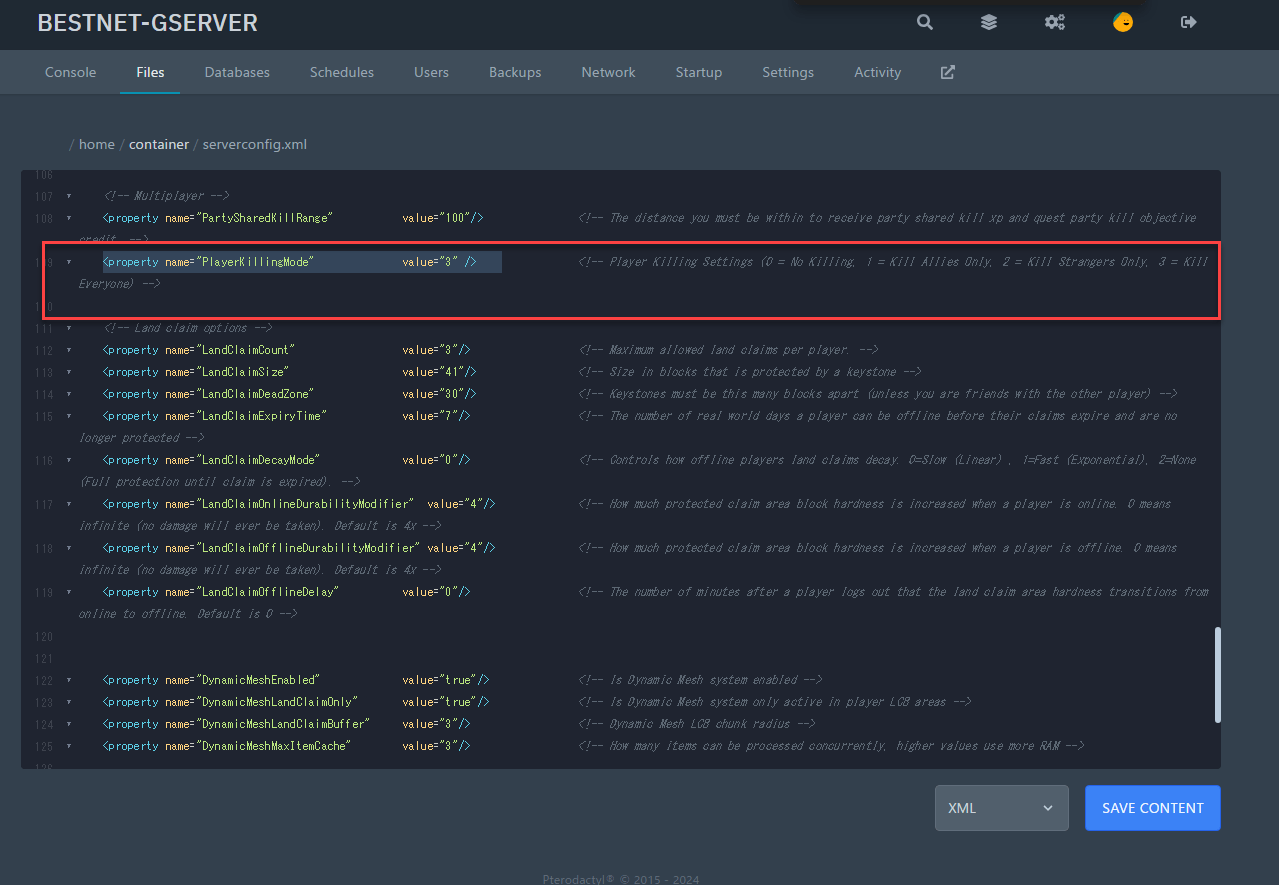Collapse fold arrow at DynamicMeshLandClaimBuffer line
The height and width of the screenshot is (885, 1279).
69,724
